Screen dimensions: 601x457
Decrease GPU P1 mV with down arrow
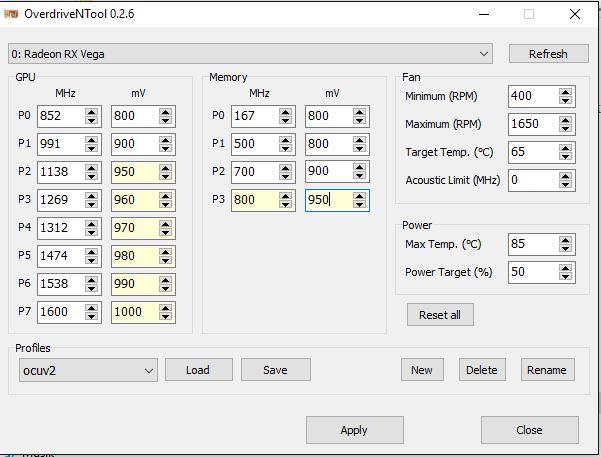(166, 148)
